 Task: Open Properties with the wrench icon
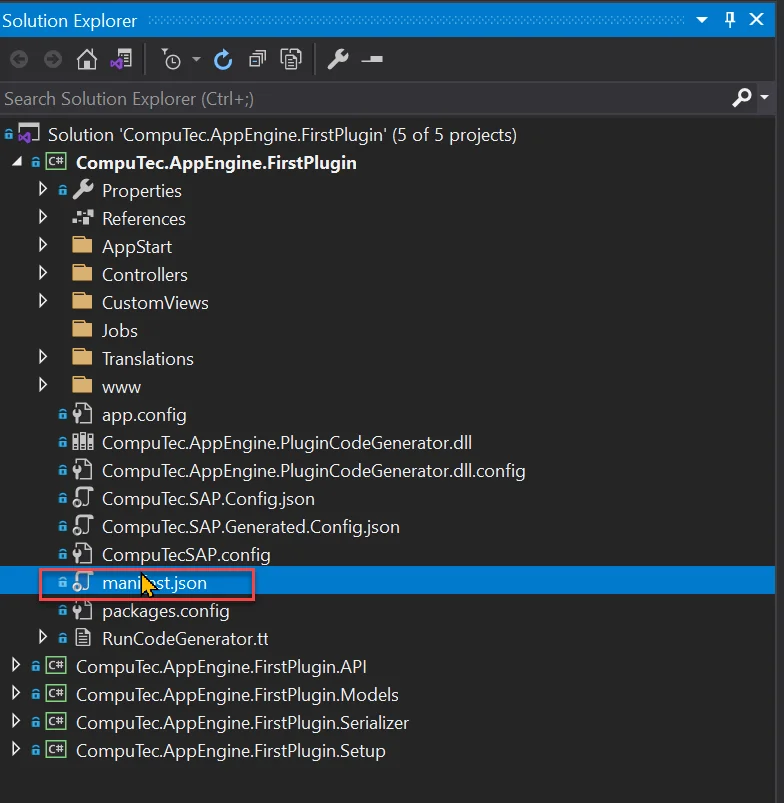pyautogui.click(x=338, y=60)
